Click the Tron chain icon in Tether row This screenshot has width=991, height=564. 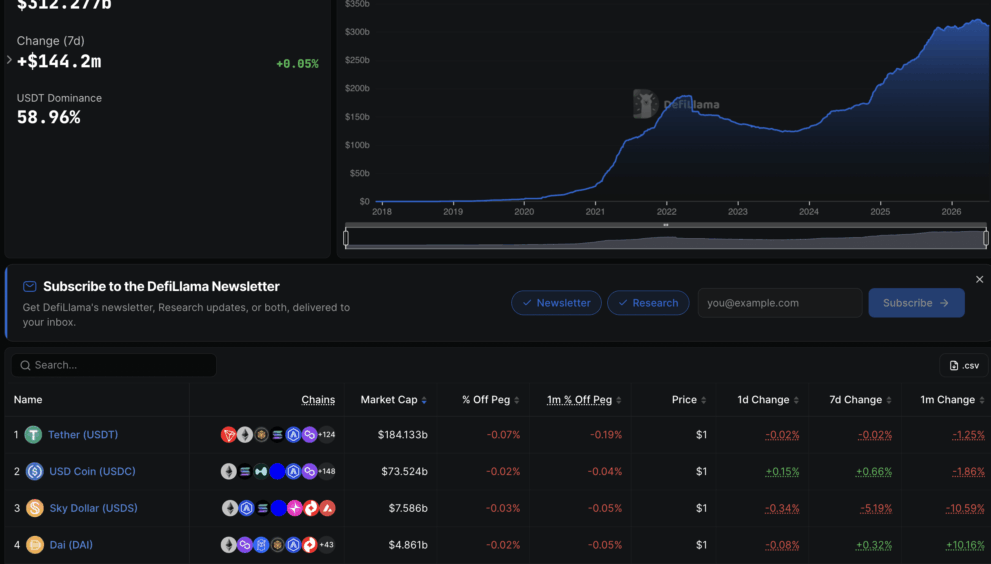coord(228,435)
